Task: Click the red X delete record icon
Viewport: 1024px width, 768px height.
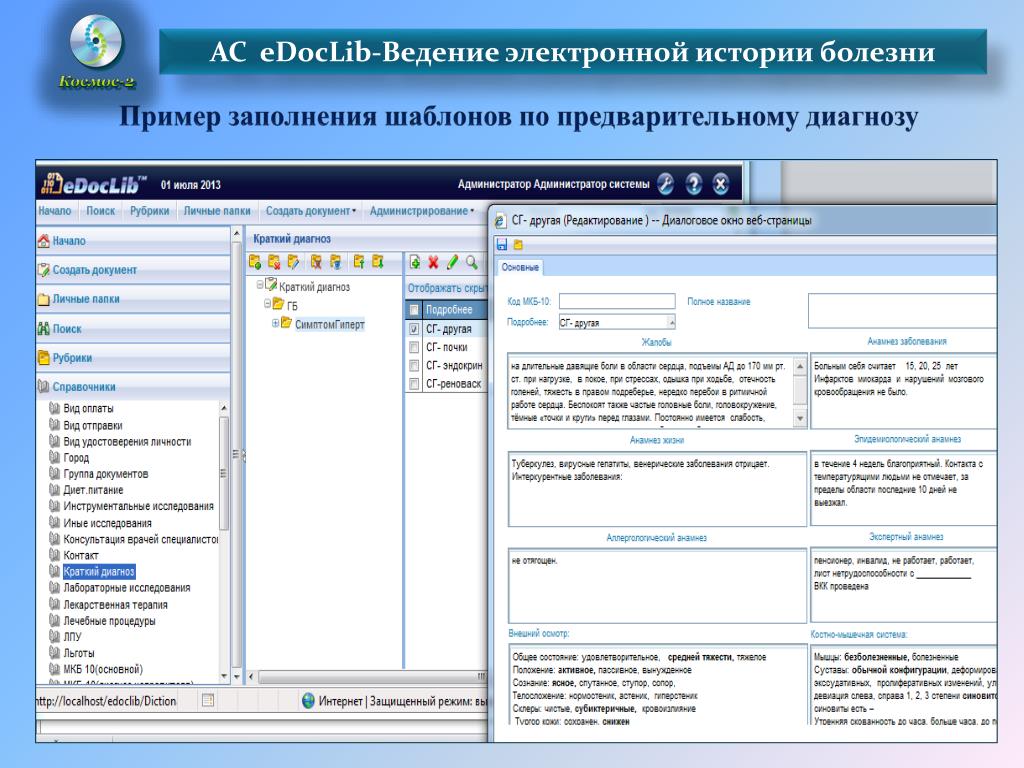Action: (x=433, y=263)
